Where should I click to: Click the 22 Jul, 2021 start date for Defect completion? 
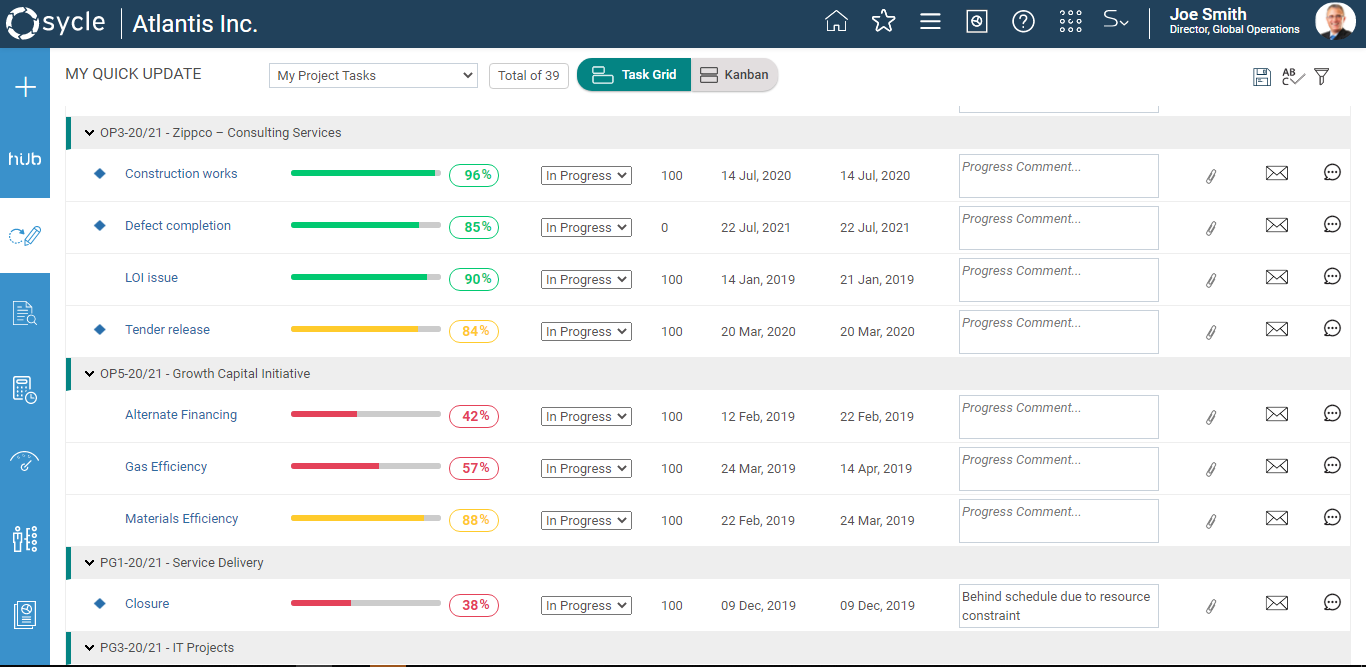[756, 227]
